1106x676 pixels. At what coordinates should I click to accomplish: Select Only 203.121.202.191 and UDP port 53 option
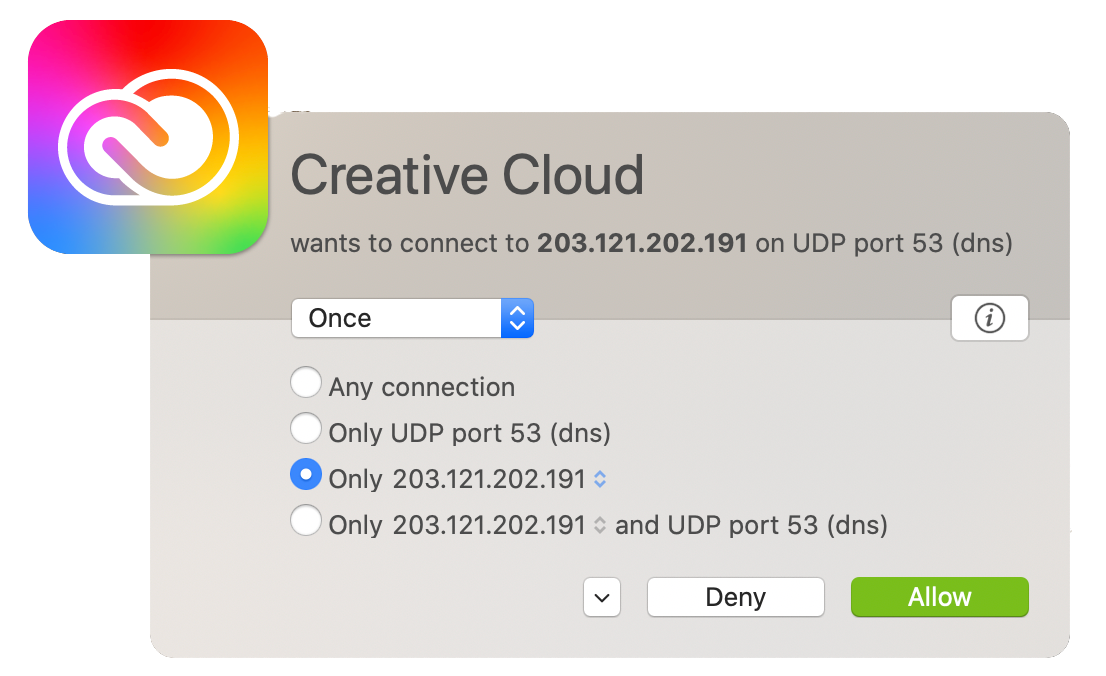click(x=305, y=521)
